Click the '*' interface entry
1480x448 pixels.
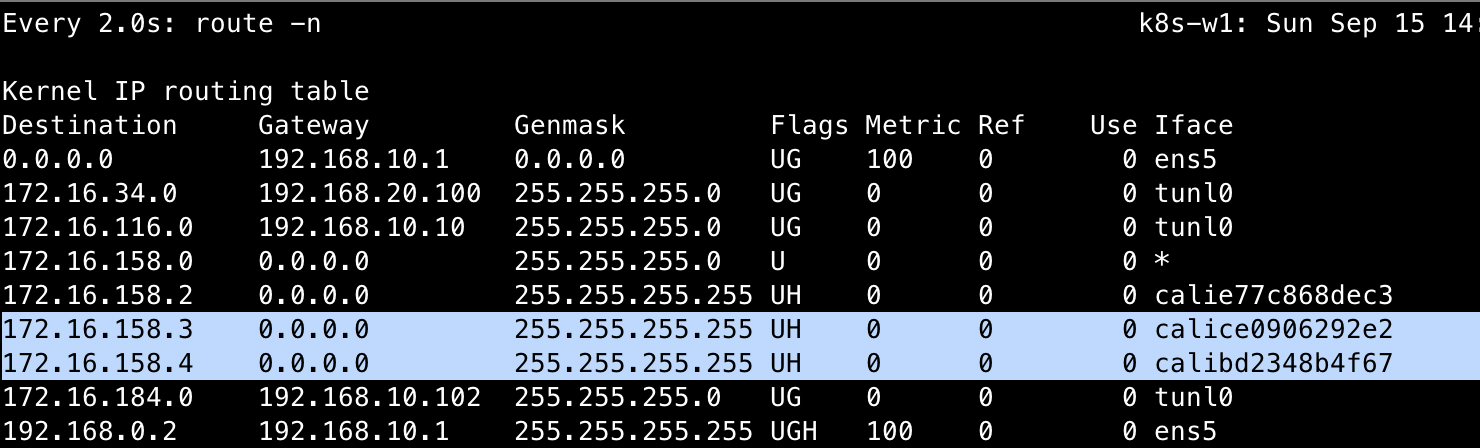tap(1162, 261)
